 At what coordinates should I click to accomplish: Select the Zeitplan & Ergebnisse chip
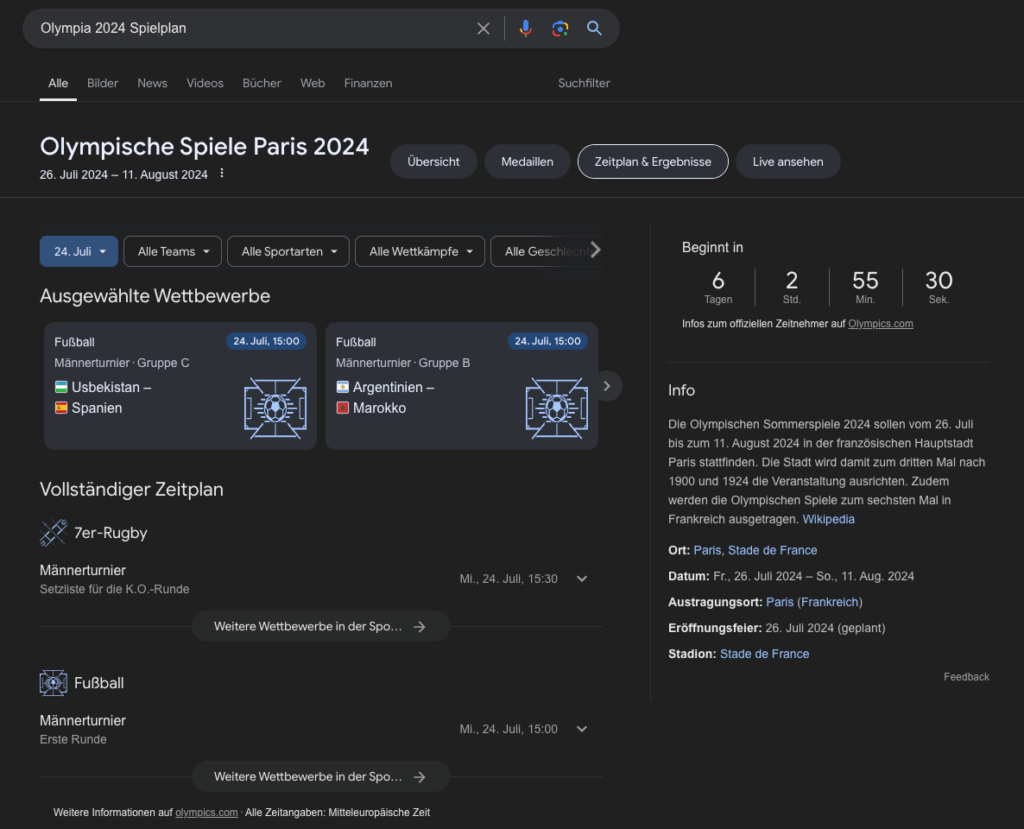point(653,162)
